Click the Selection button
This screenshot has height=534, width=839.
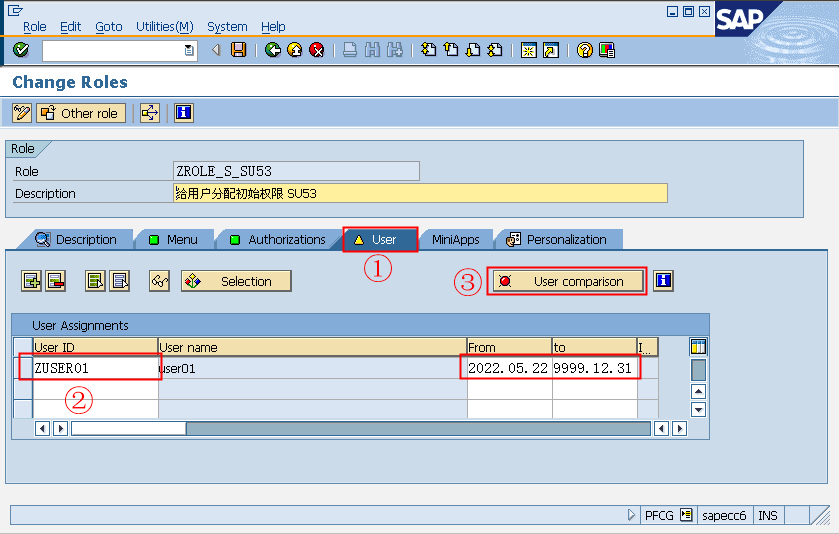point(236,281)
